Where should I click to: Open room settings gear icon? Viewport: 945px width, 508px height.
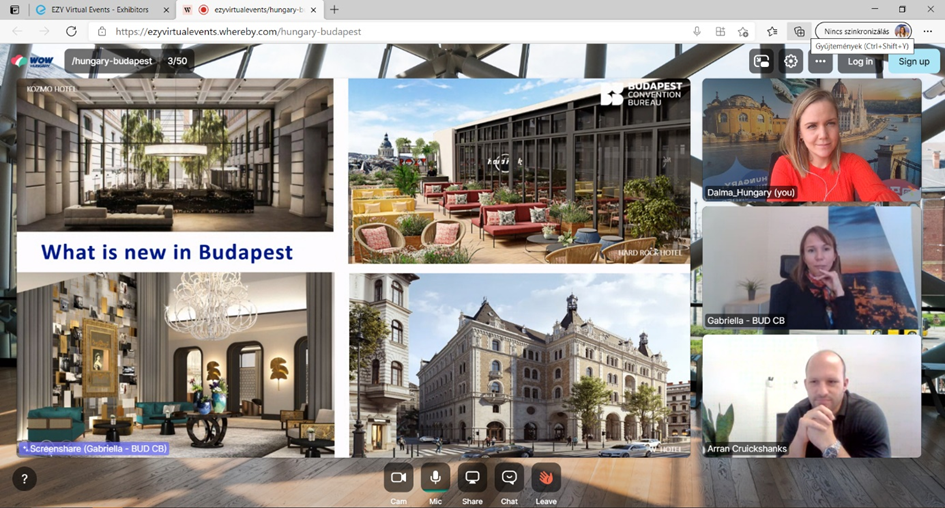coord(791,61)
